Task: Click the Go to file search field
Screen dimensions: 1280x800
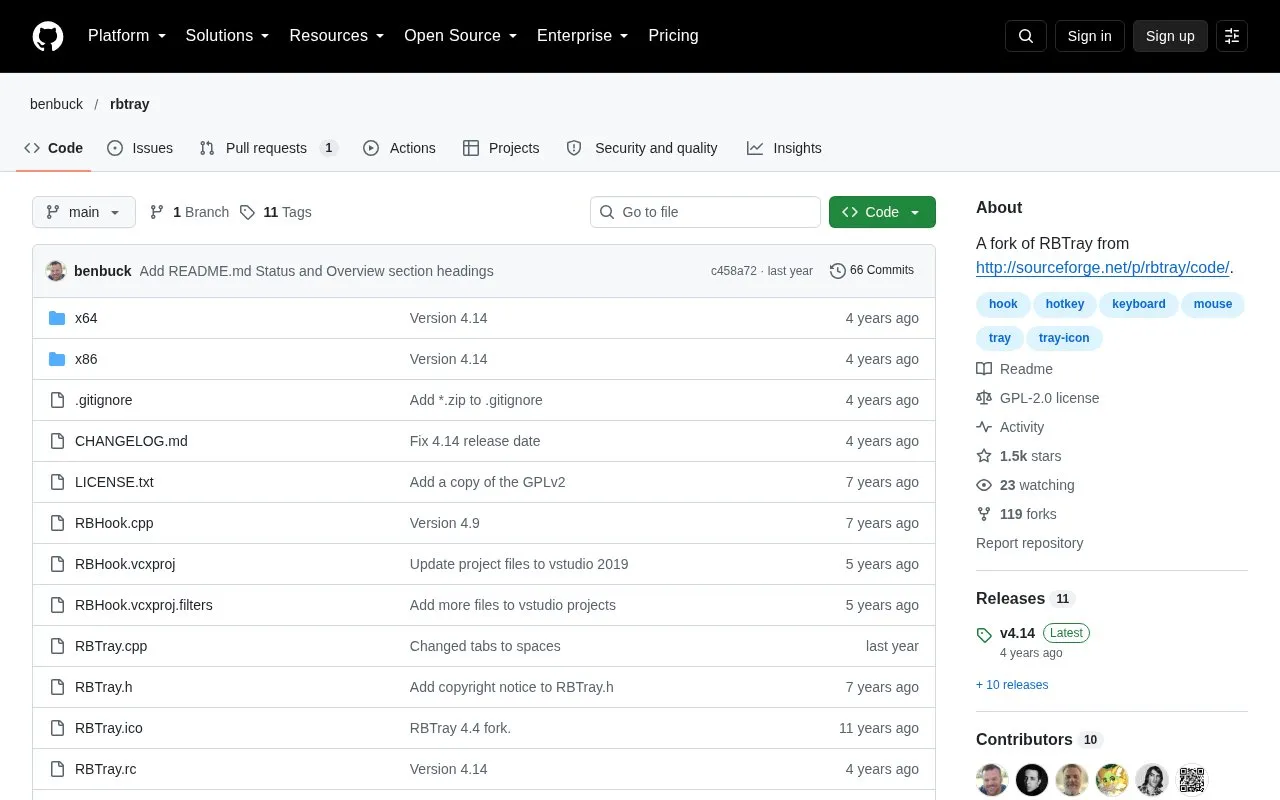Action: pos(705,212)
